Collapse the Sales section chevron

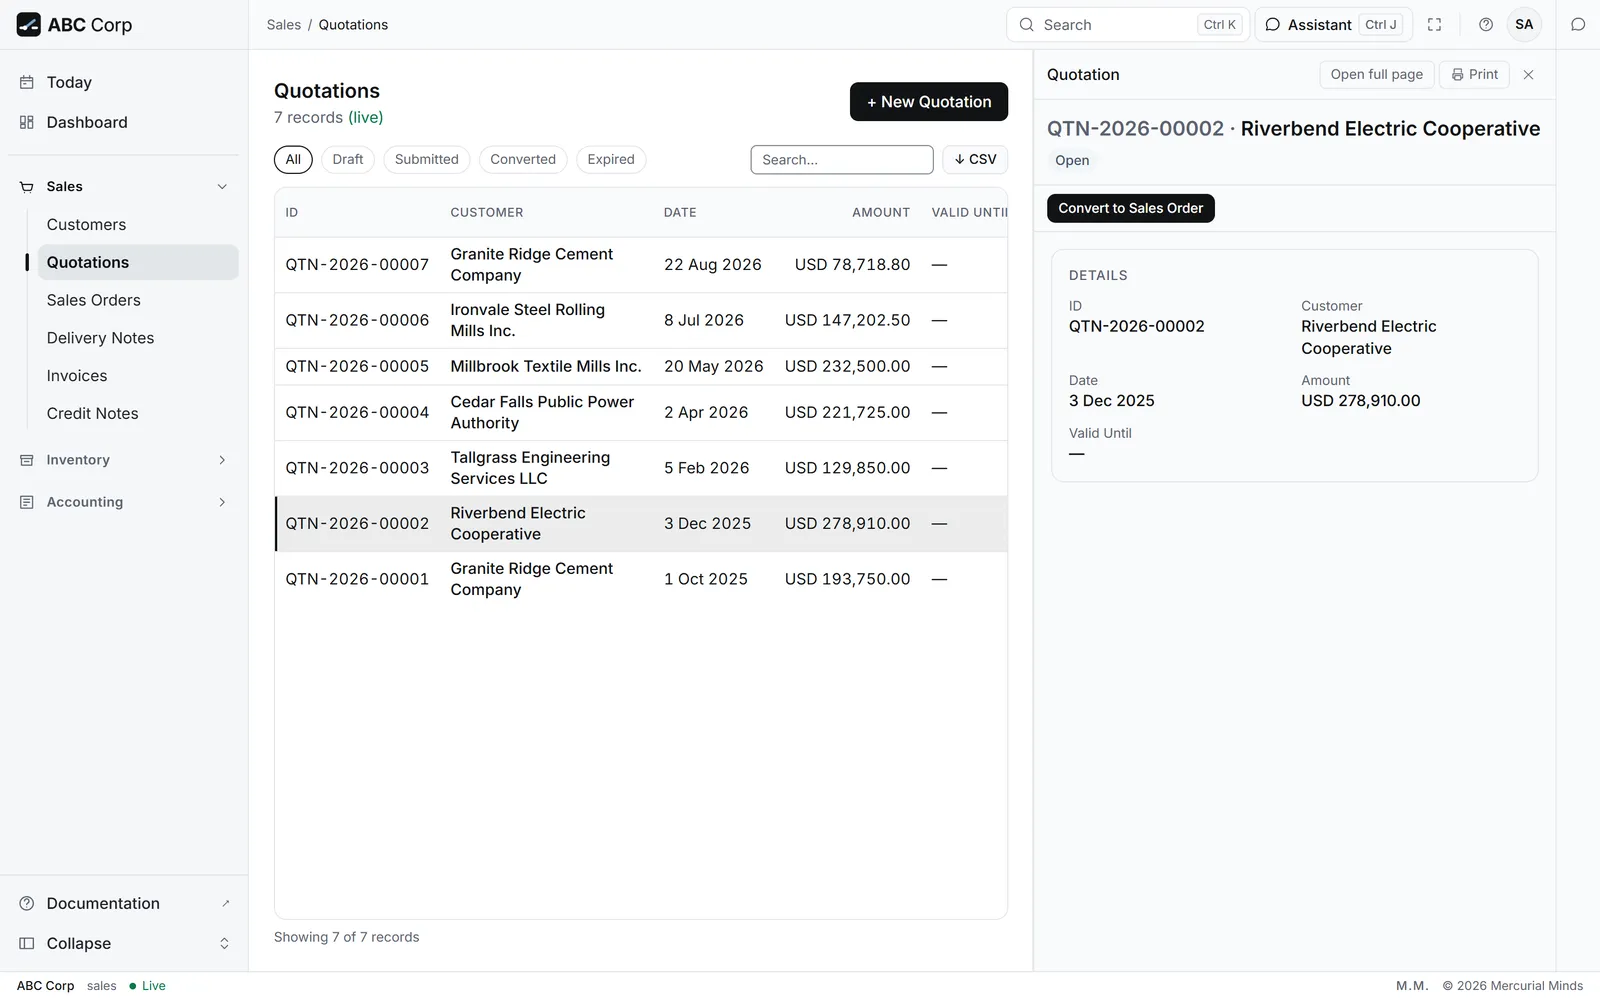(x=222, y=187)
